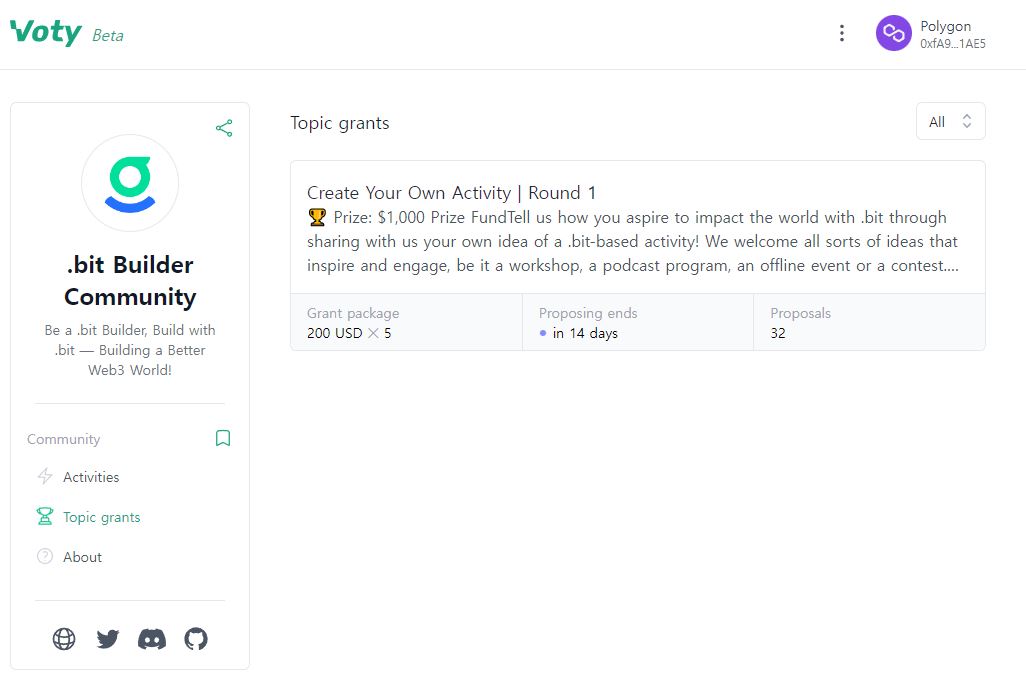Screen dimensions: 1026x686
Task: Click the trophy Prize emoji in description
Action: (x=317, y=217)
